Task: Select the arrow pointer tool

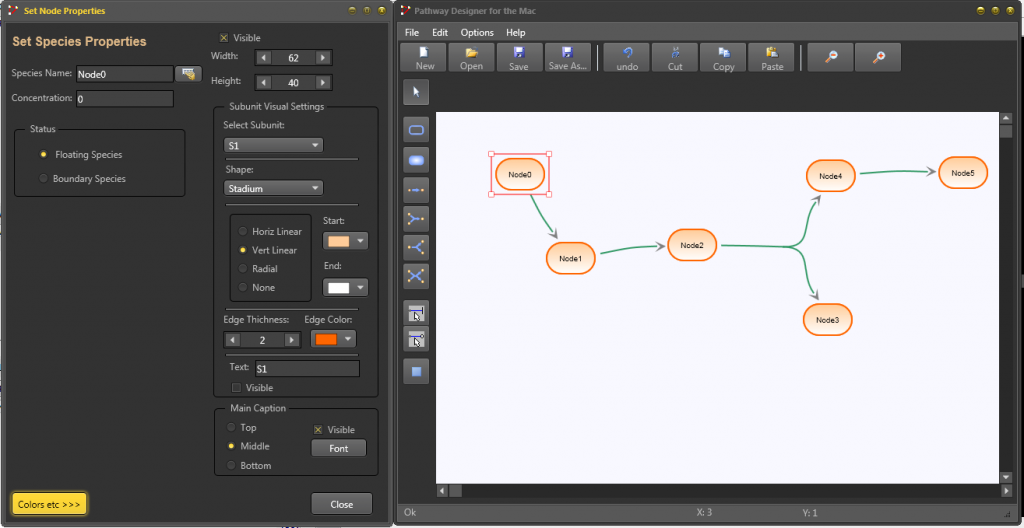Action: click(x=416, y=92)
